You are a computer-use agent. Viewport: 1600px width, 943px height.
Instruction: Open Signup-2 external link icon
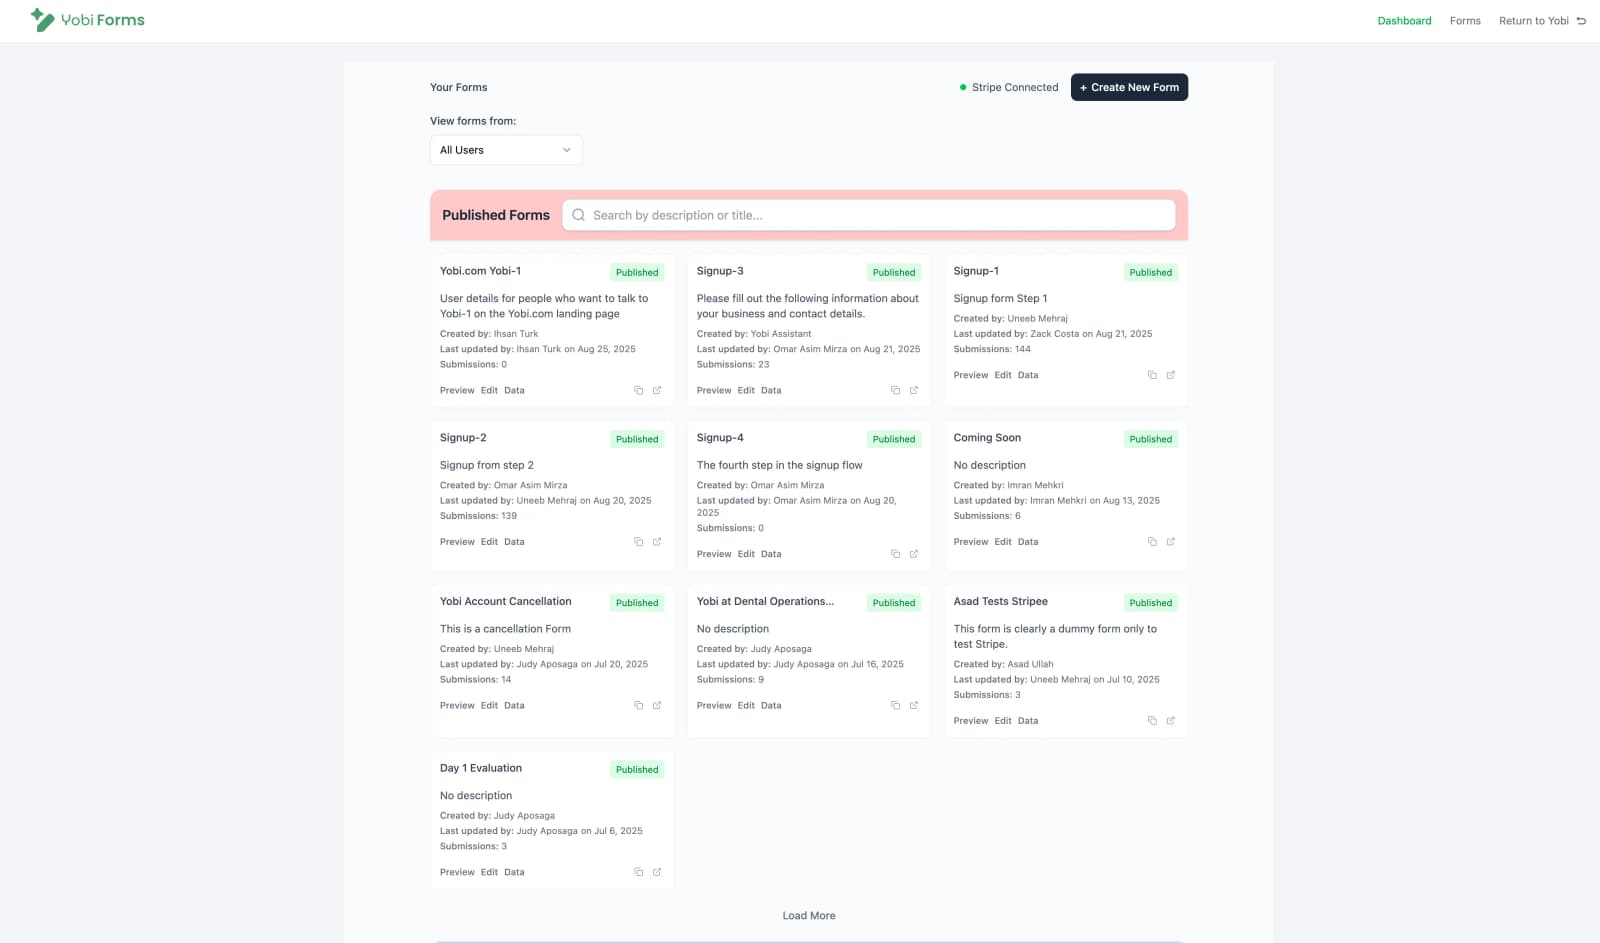coord(657,542)
